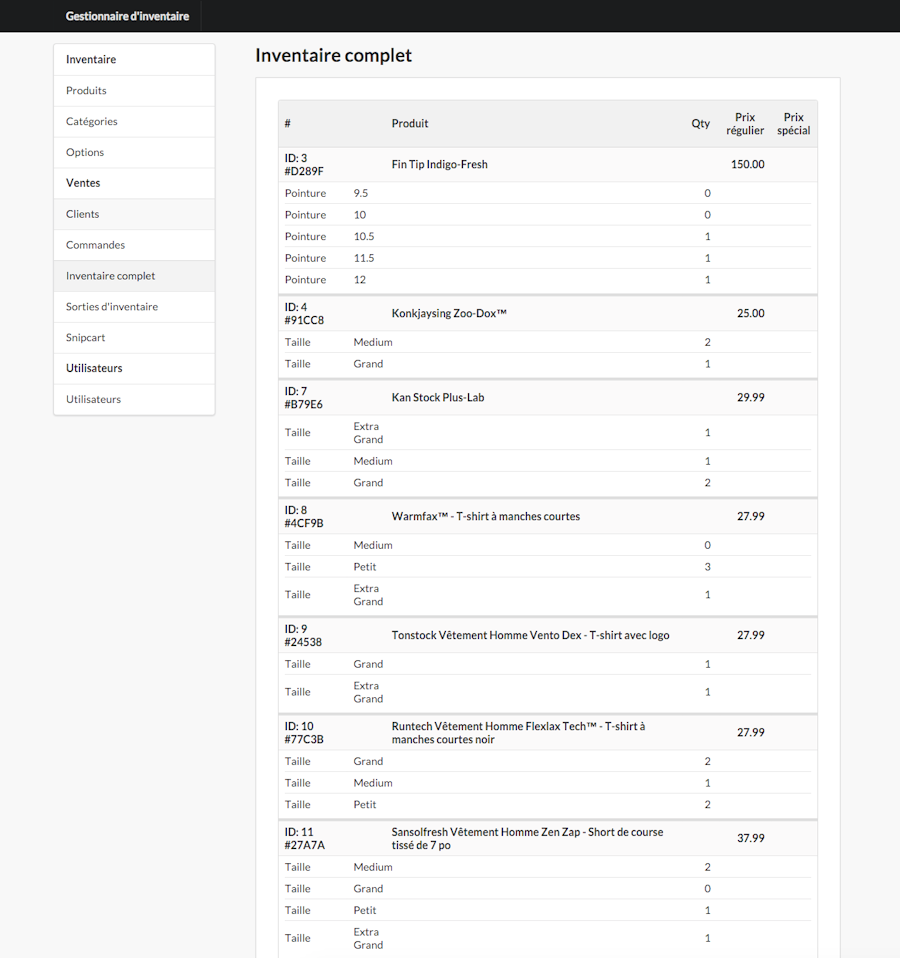The width and height of the screenshot is (900, 958).
Task: Click the 150.00 price value
Action: [x=748, y=164]
